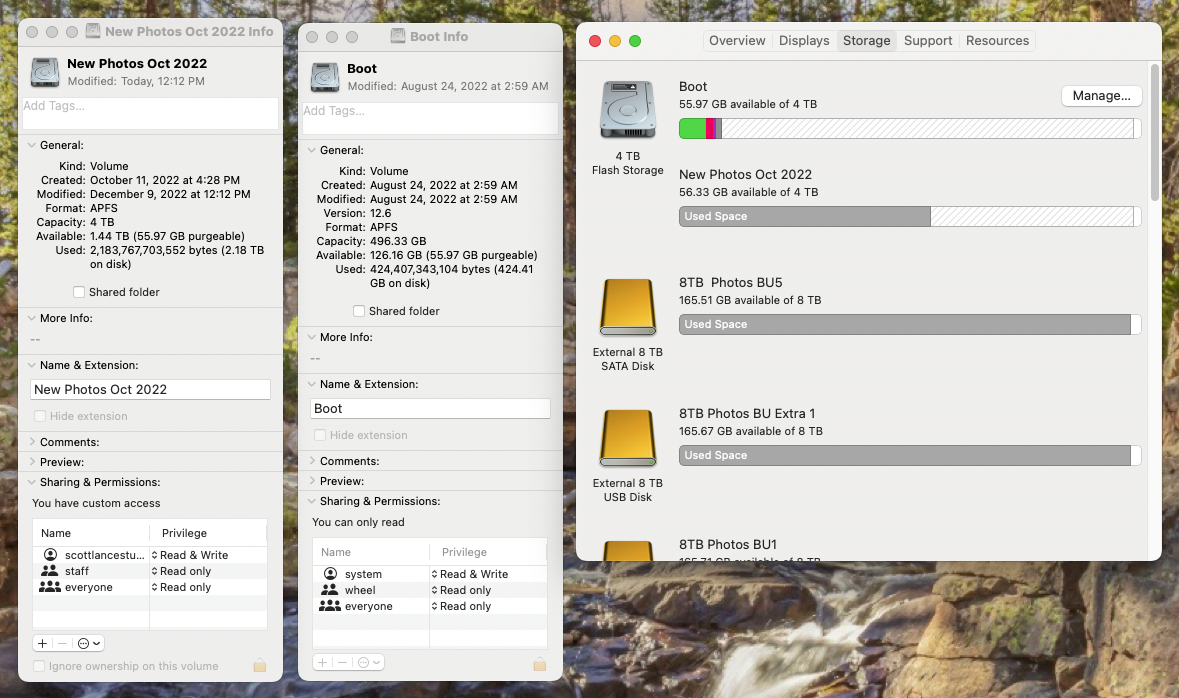Viewport: 1179px width, 698px height.
Task: Click the Name column header in Boot permissions
Action: [371, 551]
